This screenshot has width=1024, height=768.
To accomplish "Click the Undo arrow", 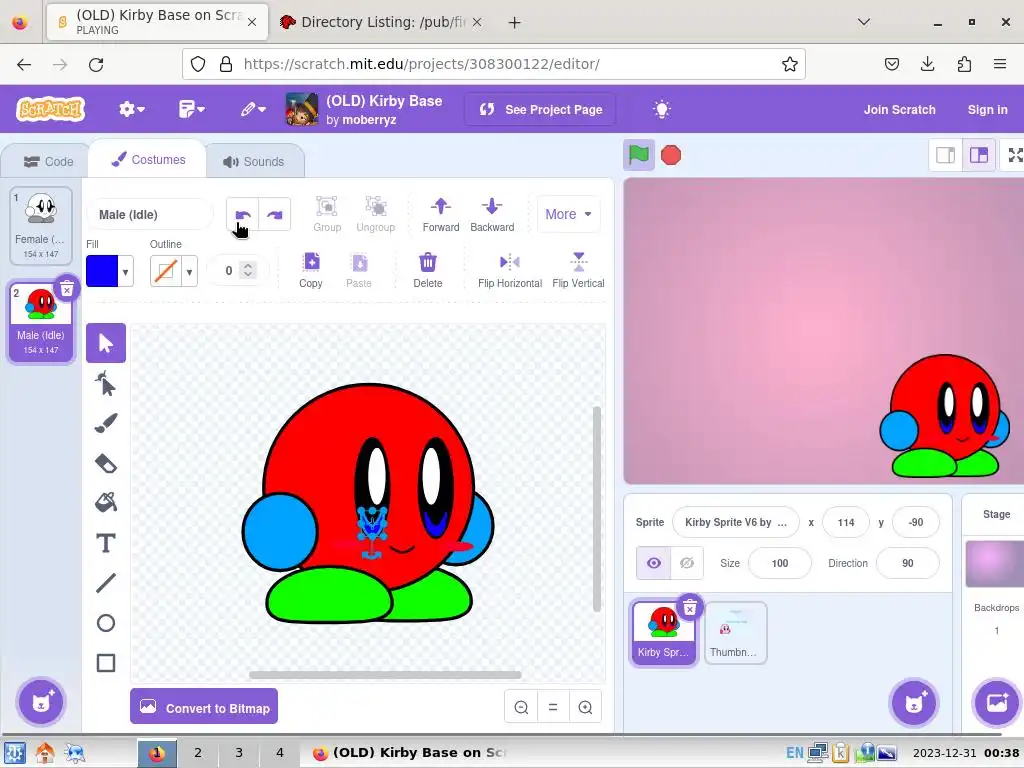I will tap(242, 214).
